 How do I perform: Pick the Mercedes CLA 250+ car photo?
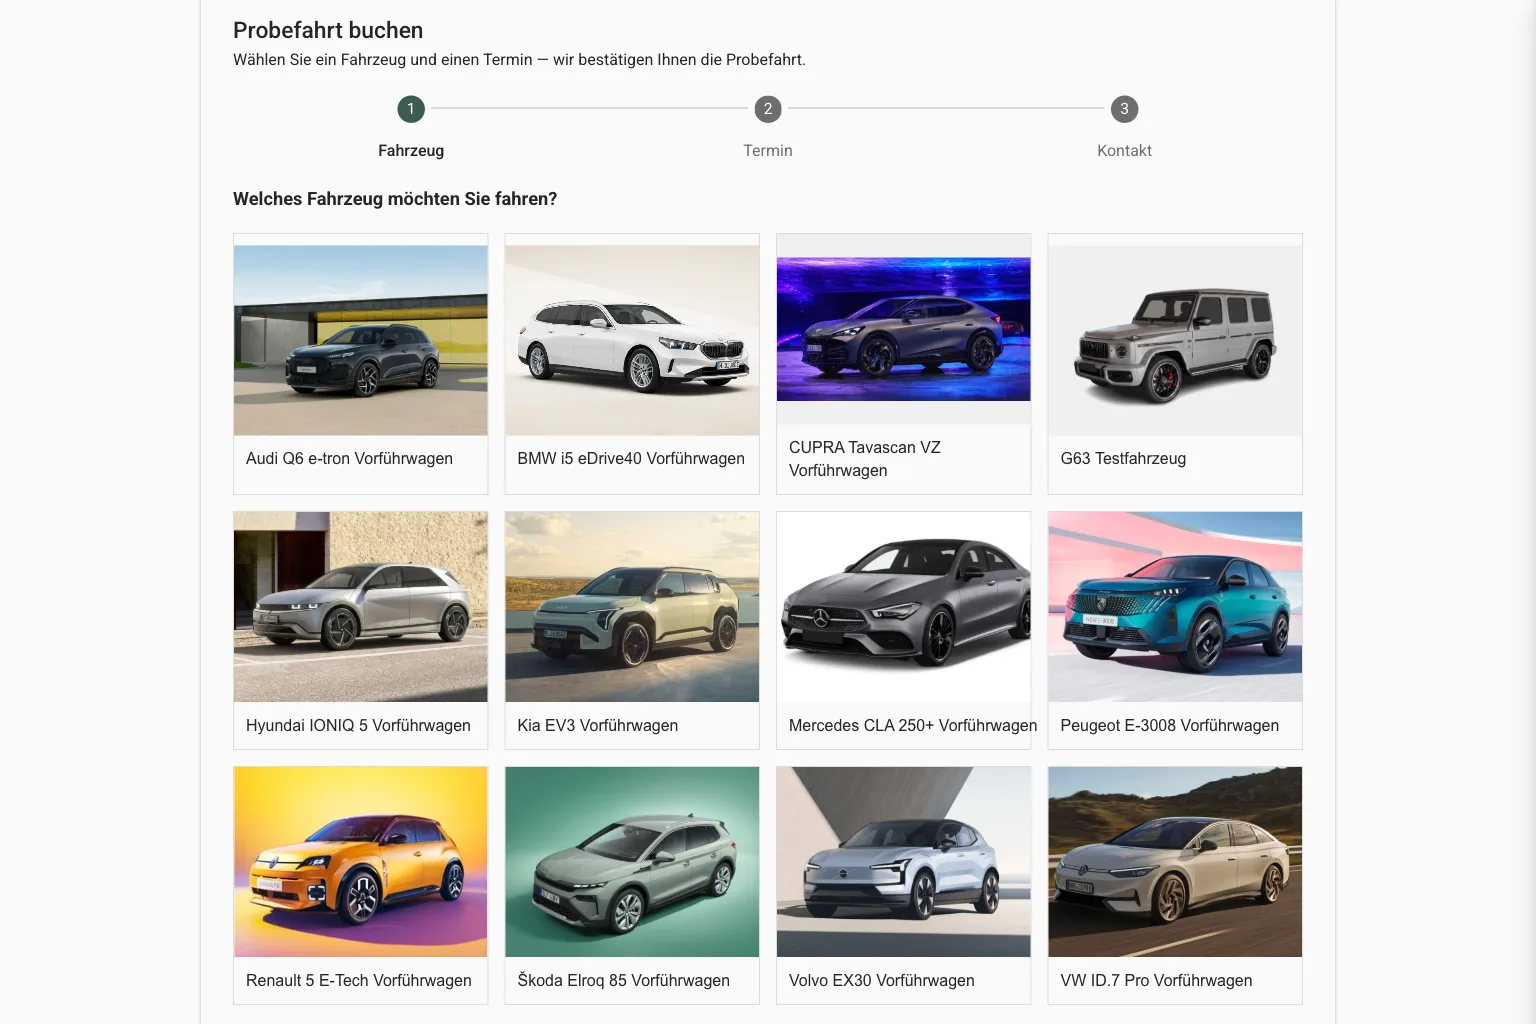click(904, 607)
